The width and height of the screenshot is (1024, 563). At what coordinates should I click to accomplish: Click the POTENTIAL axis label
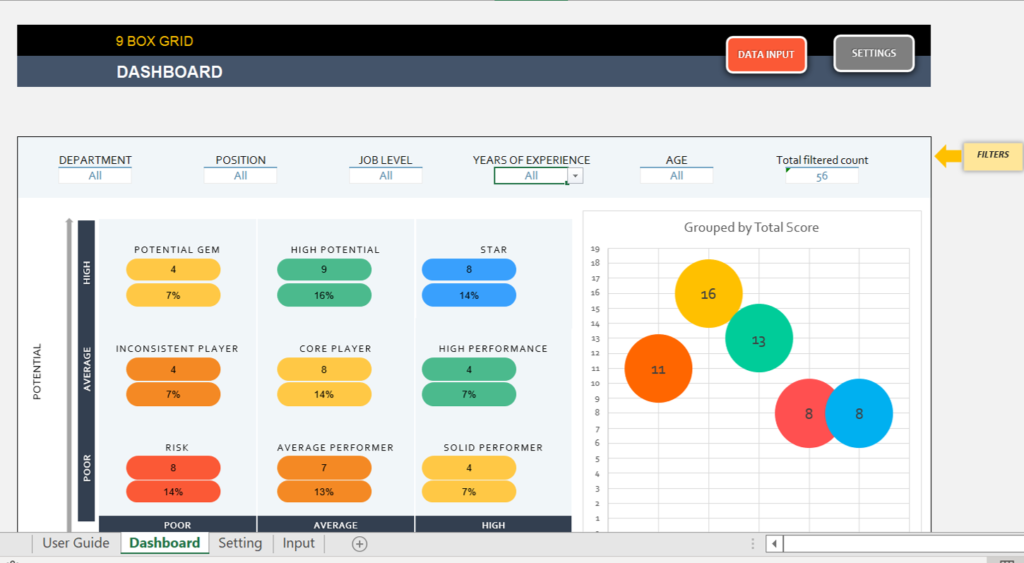[37, 371]
